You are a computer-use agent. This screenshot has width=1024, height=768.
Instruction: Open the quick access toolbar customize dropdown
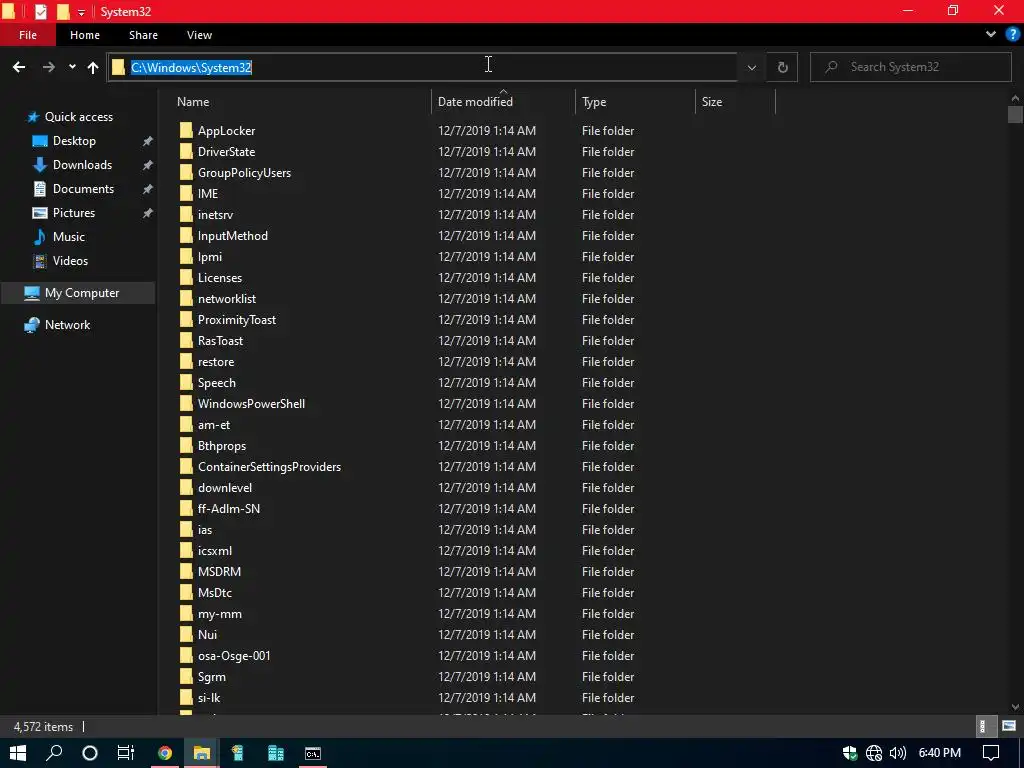pos(81,12)
